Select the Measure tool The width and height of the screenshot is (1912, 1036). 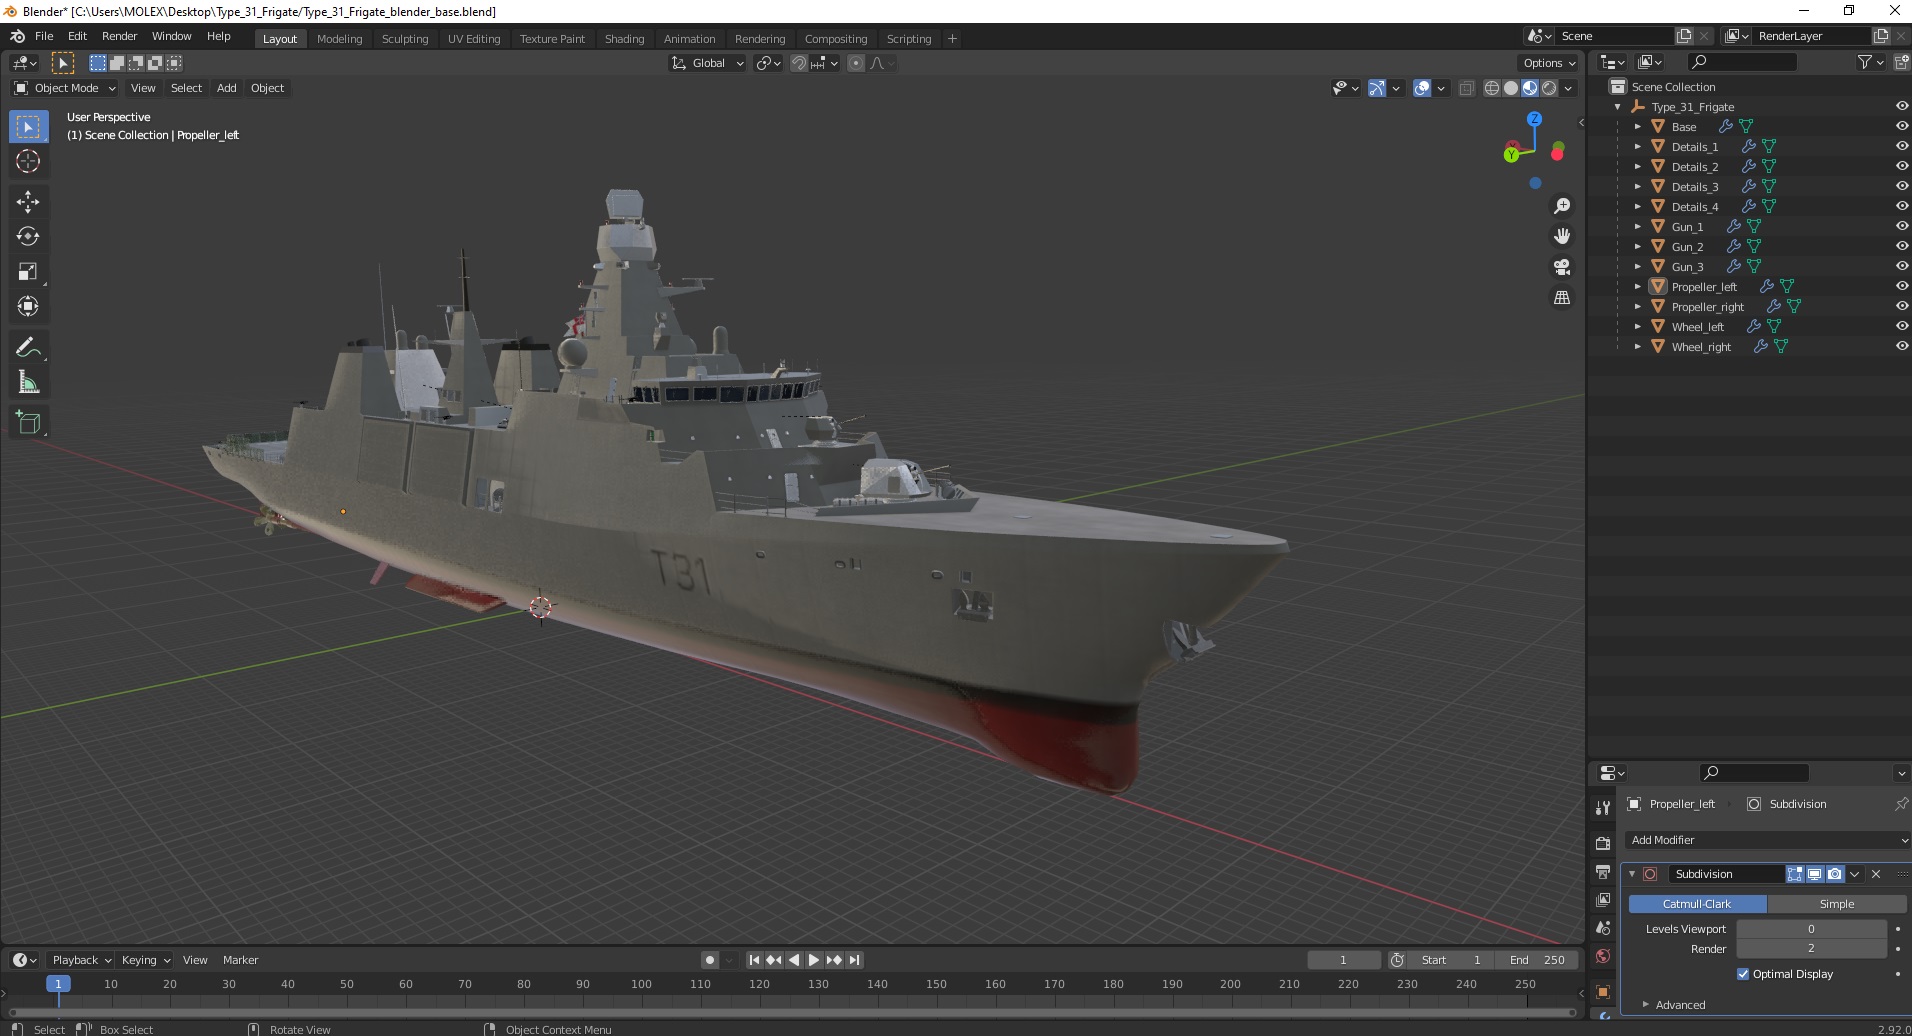click(28, 382)
